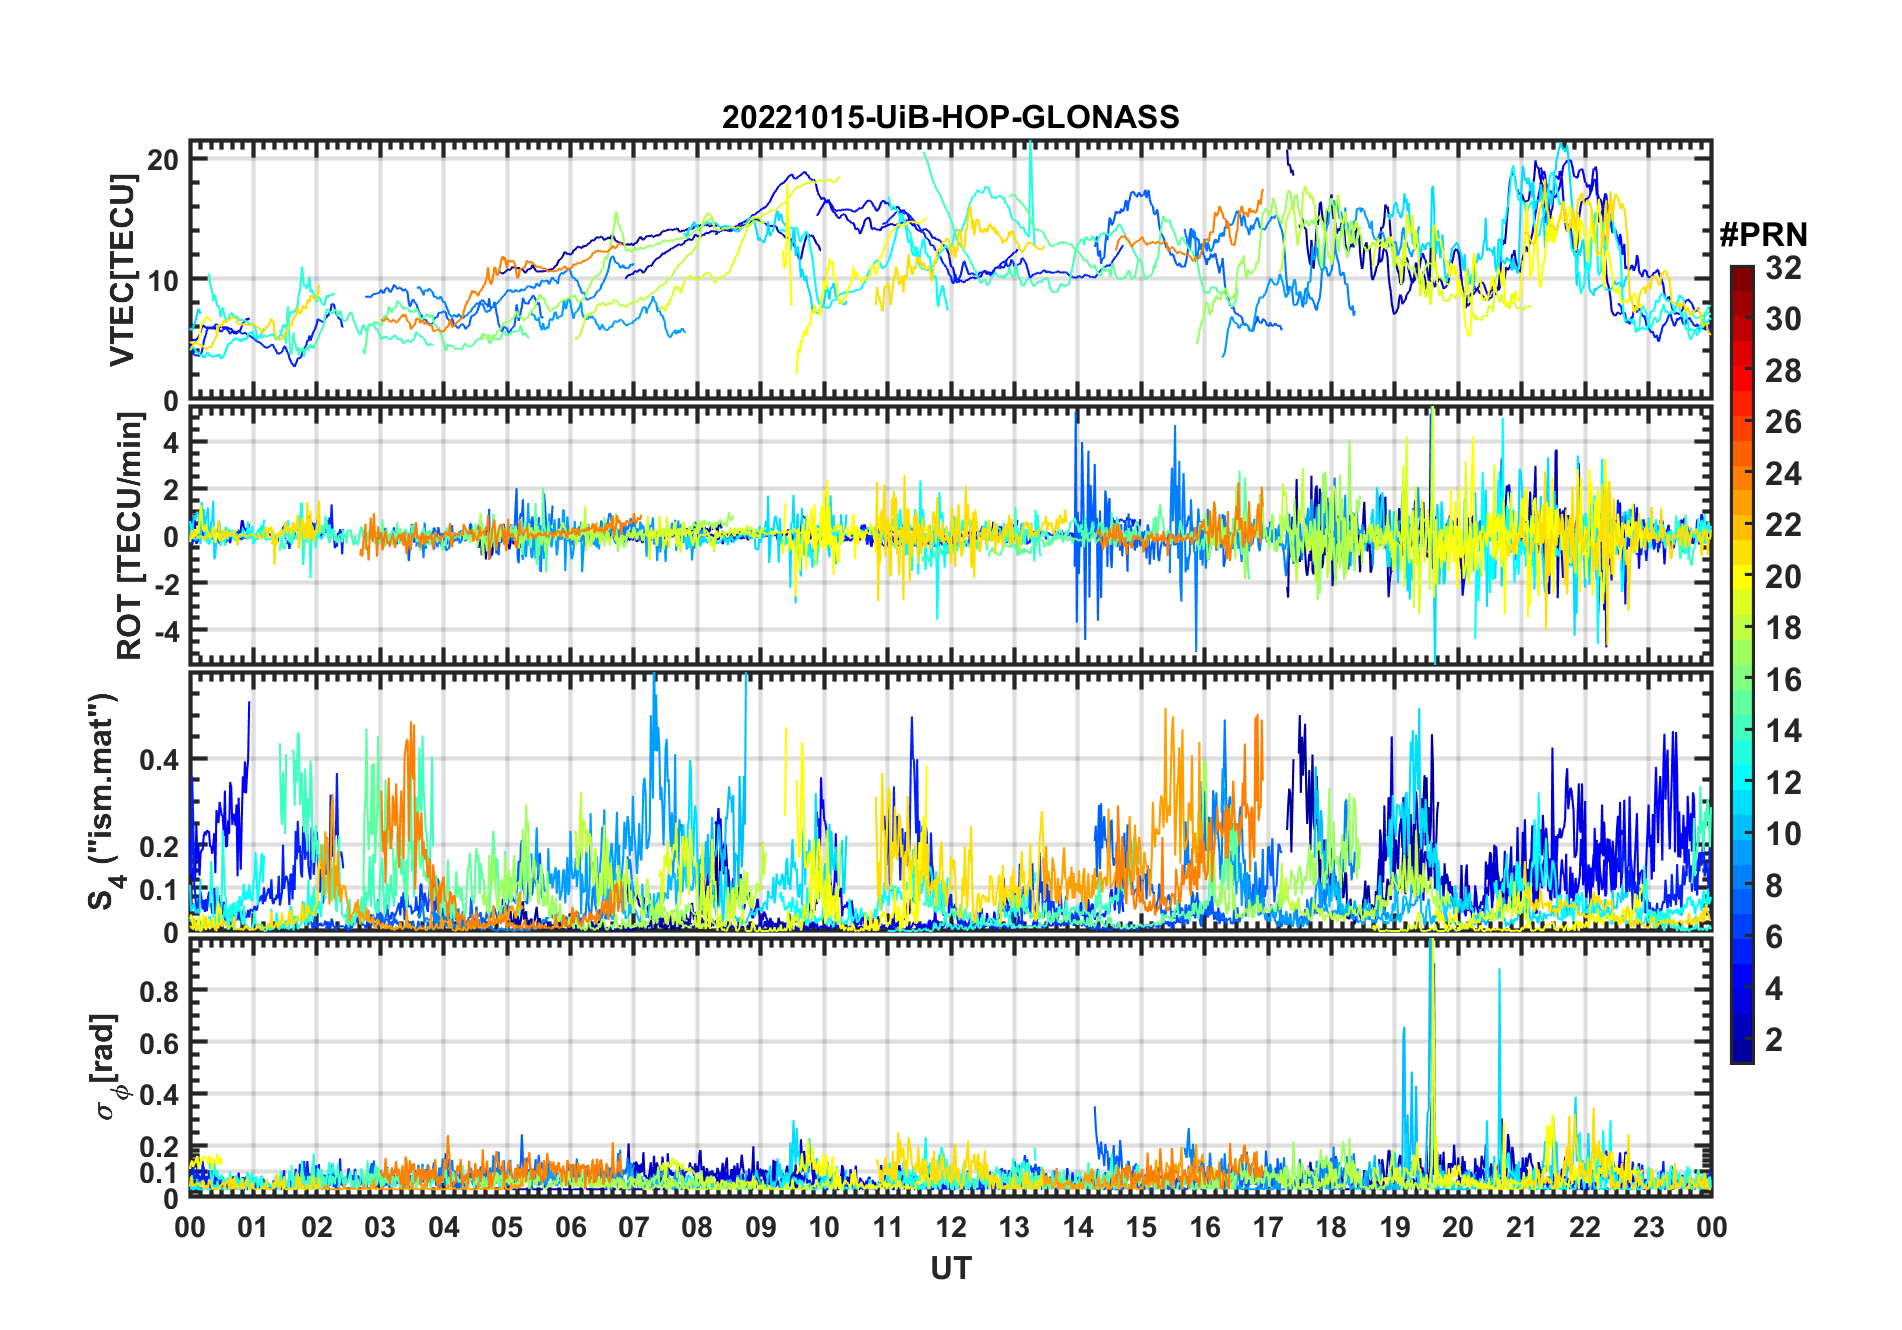Click the PRN color scale bar
The height and width of the screenshot is (1330, 1902).
click(1742, 664)
